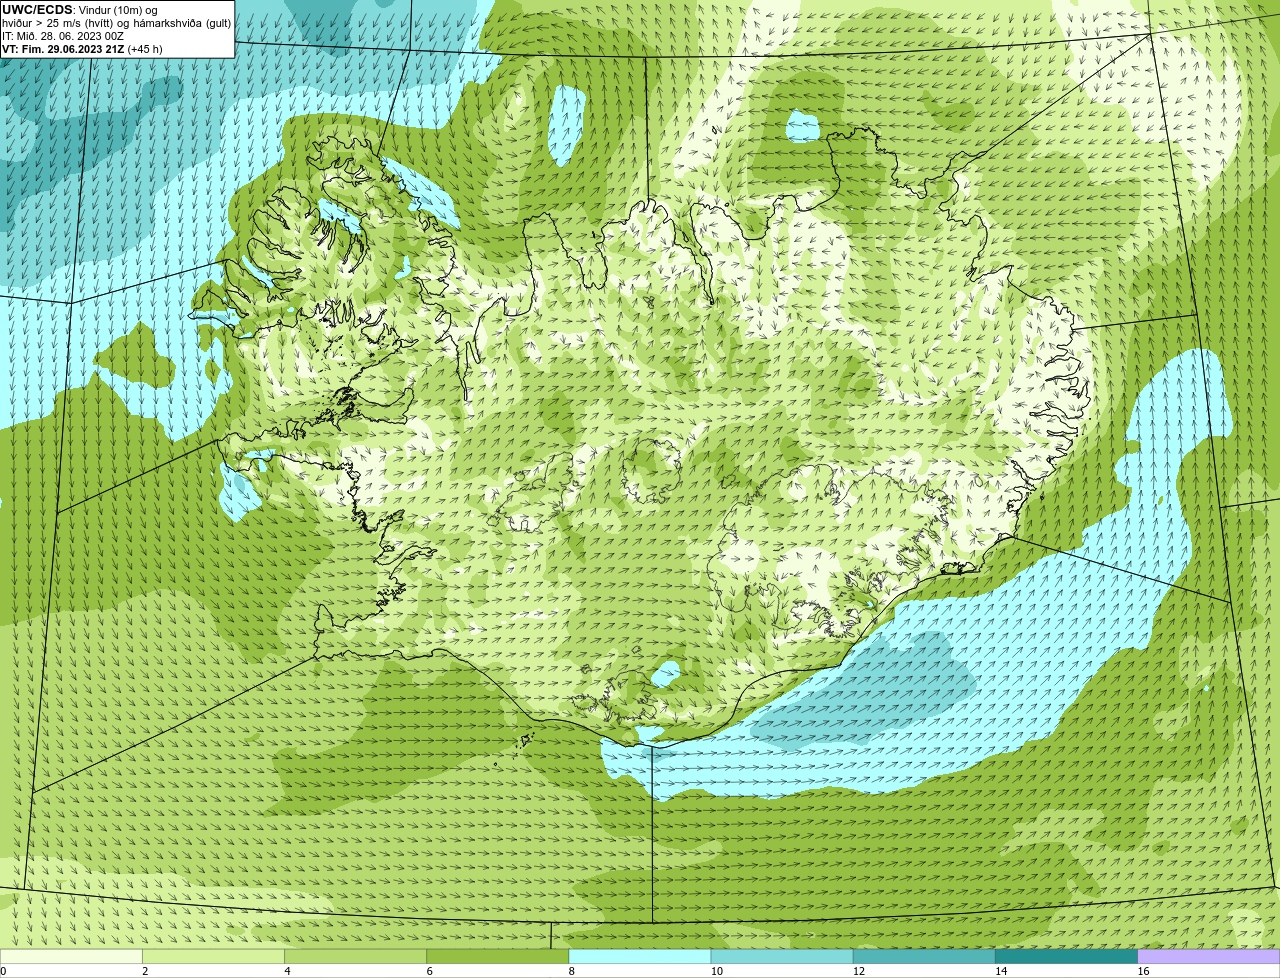Screen dimensions: 1280x978
Task: Click the 'UWC/ECDS: Vindur (10m) og' title line
Action: 80,10
